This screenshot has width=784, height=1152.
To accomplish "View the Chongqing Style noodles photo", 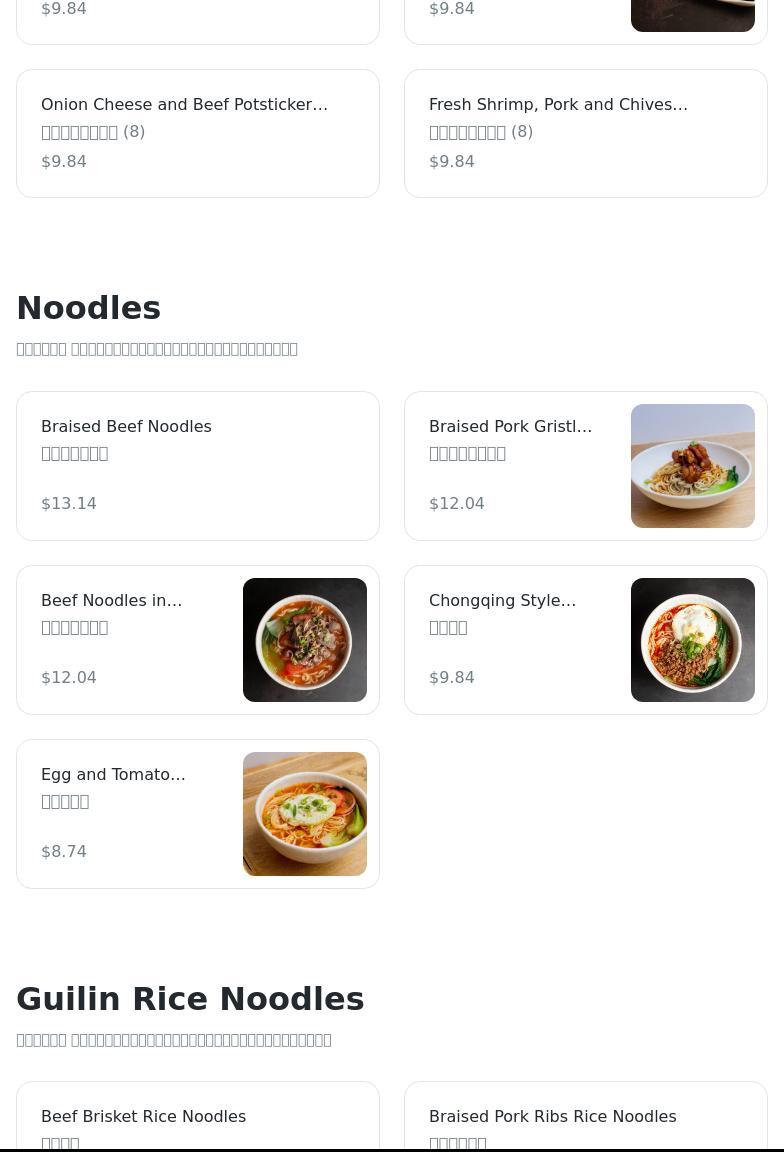I will (x=692, y=640).
